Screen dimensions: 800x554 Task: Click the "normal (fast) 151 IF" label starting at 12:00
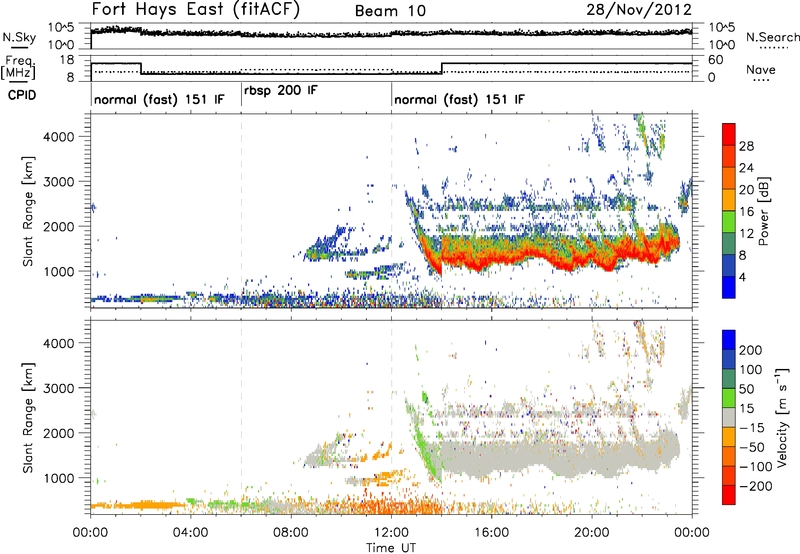[459, 99]
